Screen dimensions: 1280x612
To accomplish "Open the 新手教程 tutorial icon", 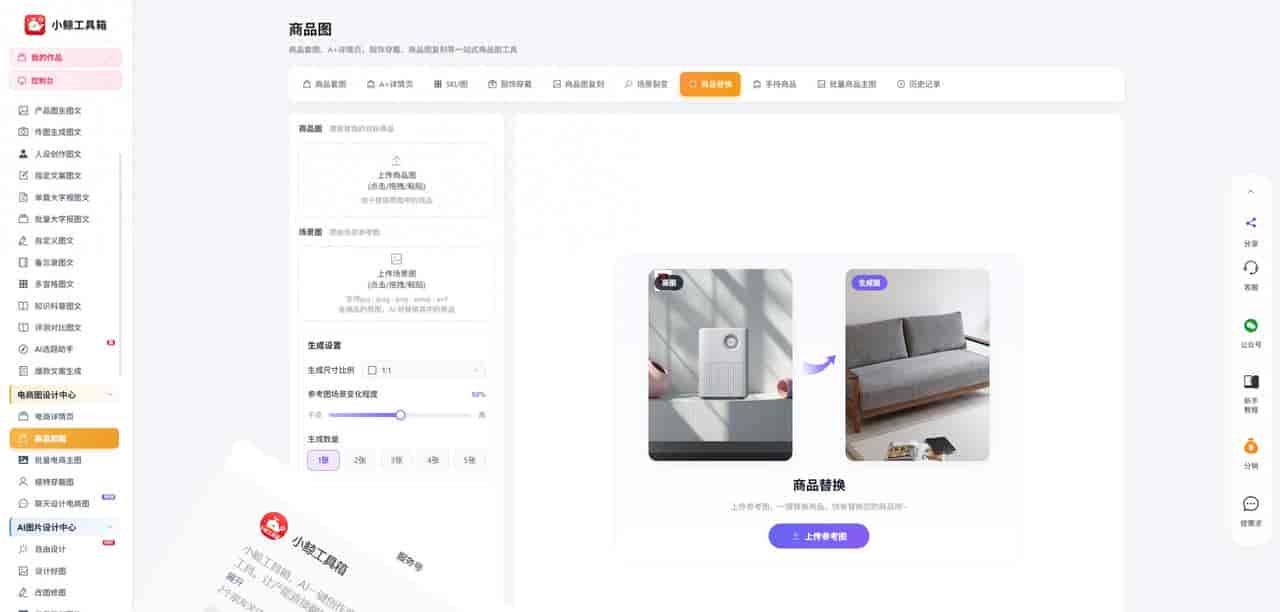I will [x=1250, y=381].
